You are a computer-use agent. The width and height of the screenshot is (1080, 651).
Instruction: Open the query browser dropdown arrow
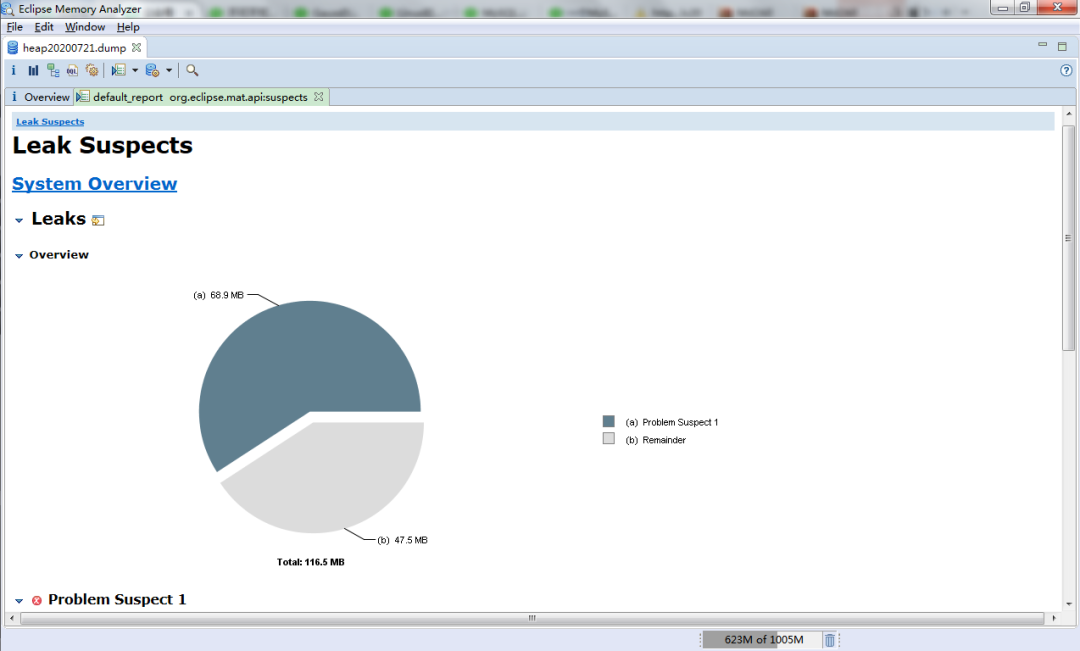click(x=169, y=70)
